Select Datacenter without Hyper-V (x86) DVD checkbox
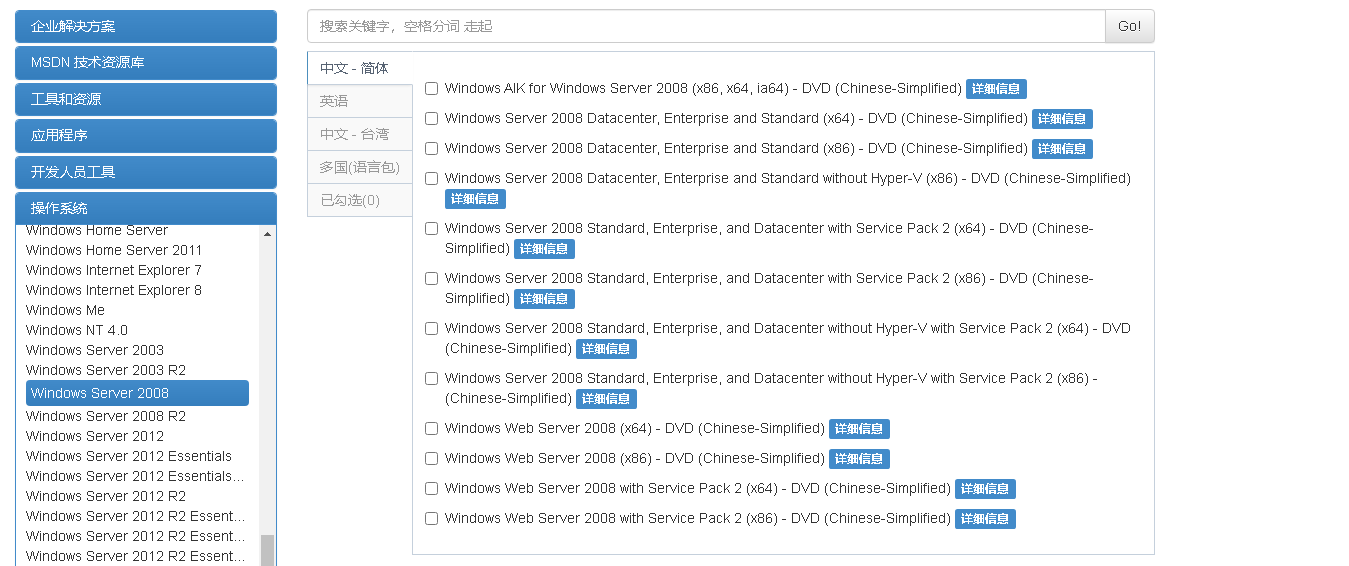The image size is (1349, 566). point(432,179)
